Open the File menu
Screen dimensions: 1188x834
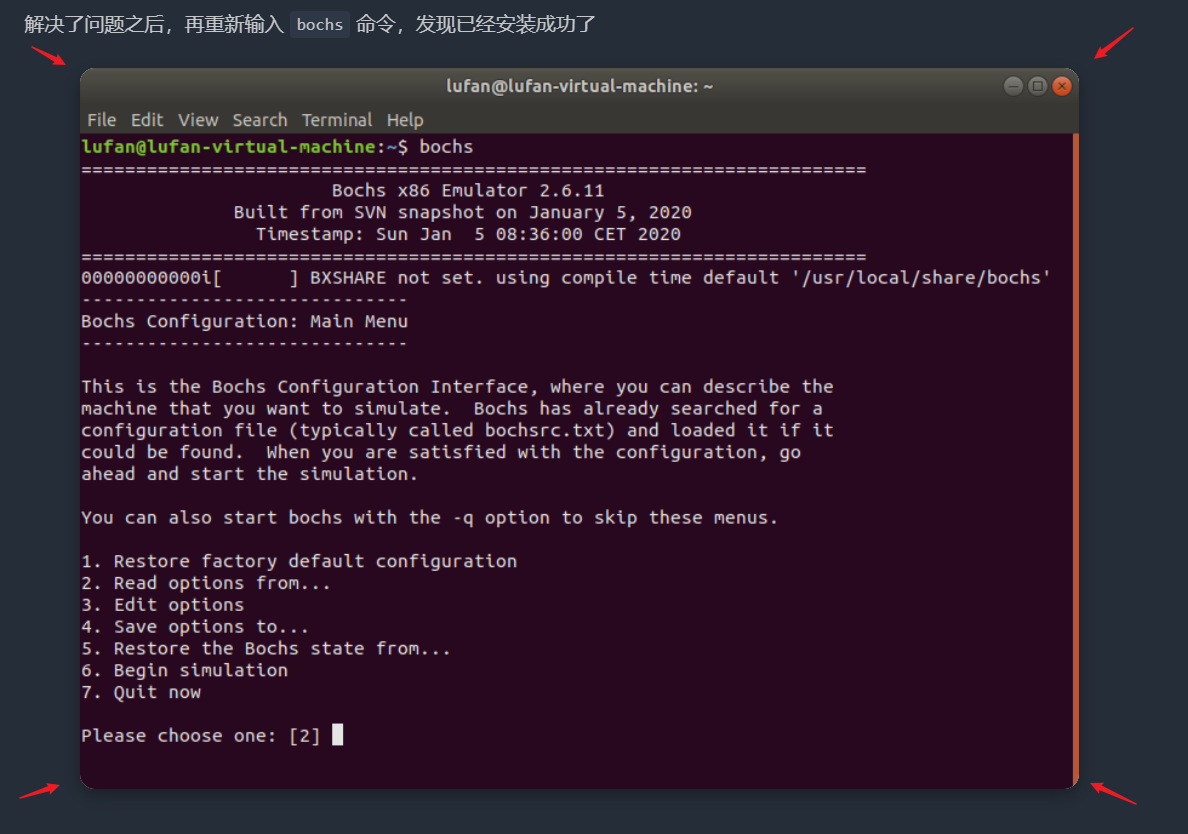[x=102, y=120]
